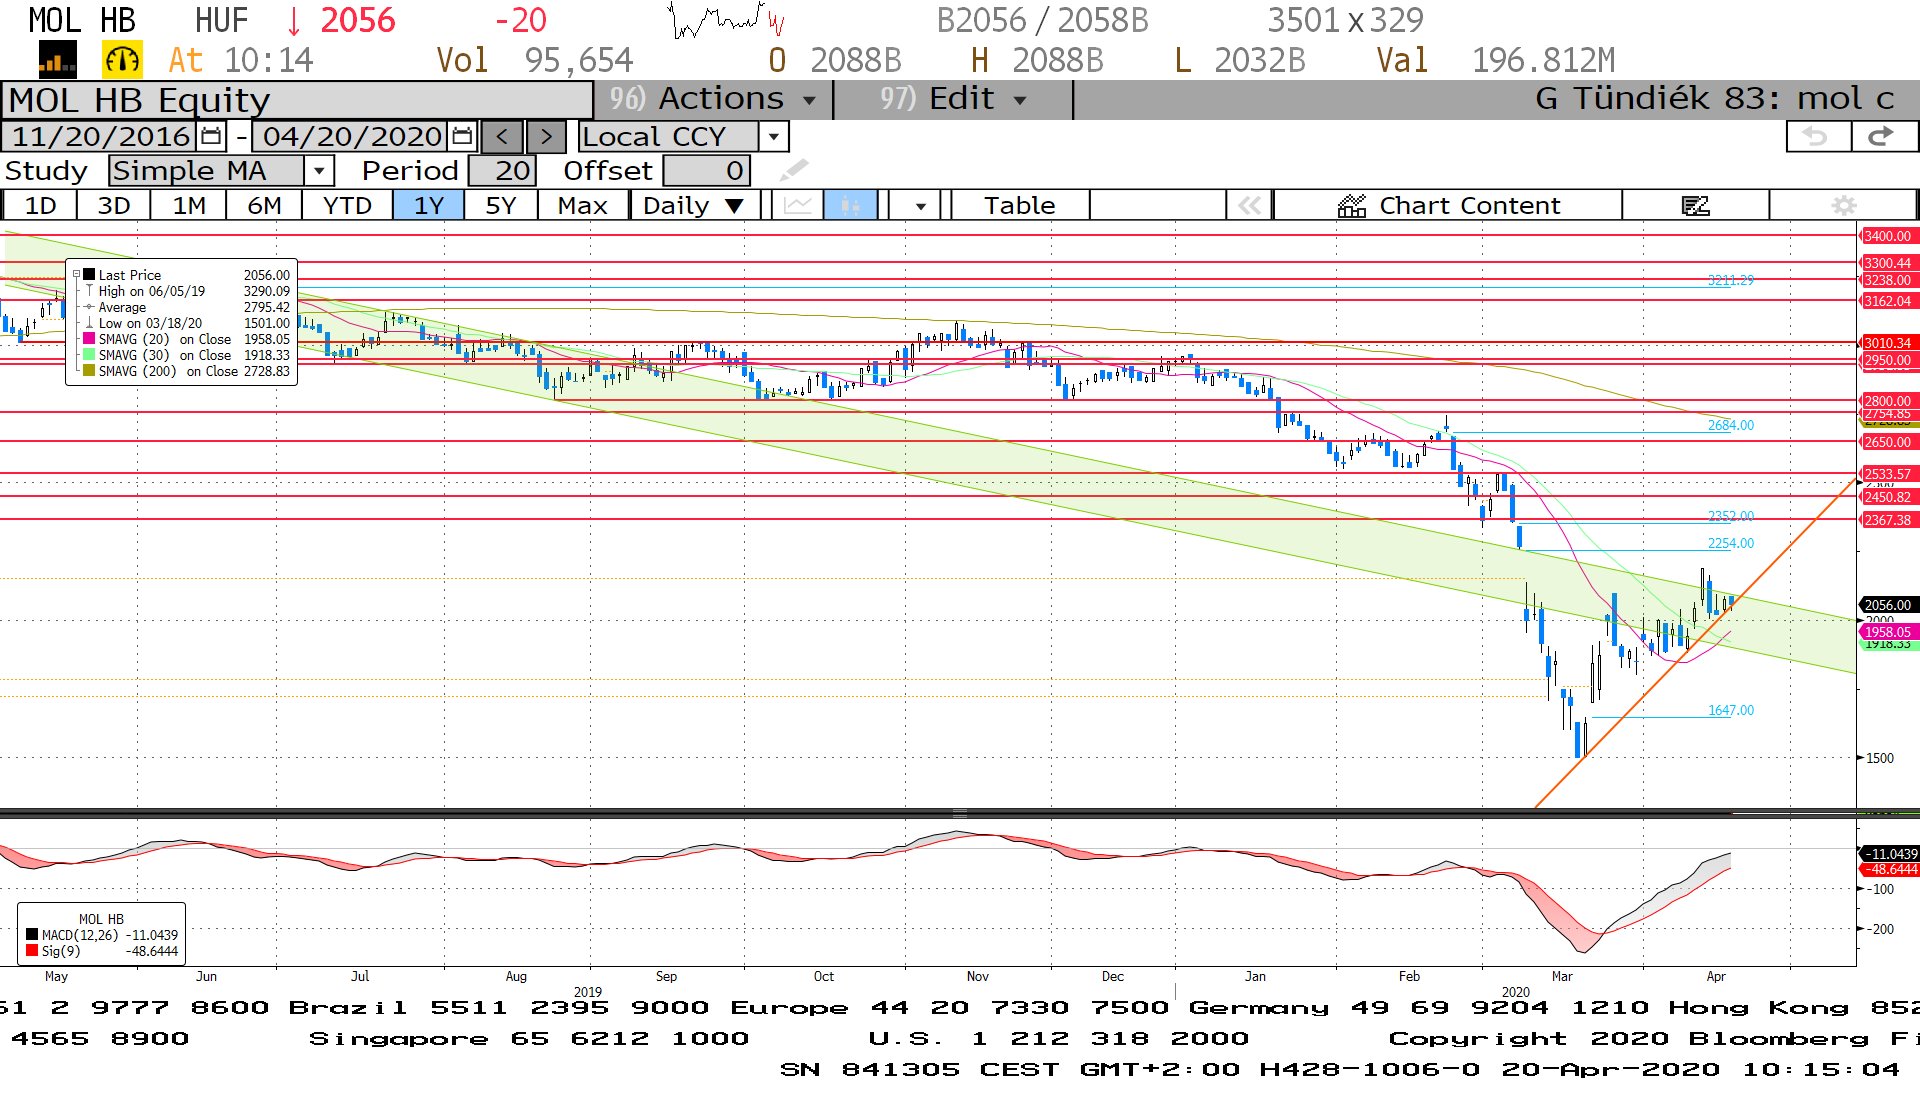The width and height of the screenshot is (1920, 1109).
Task: Click the Table button
Action: (1019, 205)
